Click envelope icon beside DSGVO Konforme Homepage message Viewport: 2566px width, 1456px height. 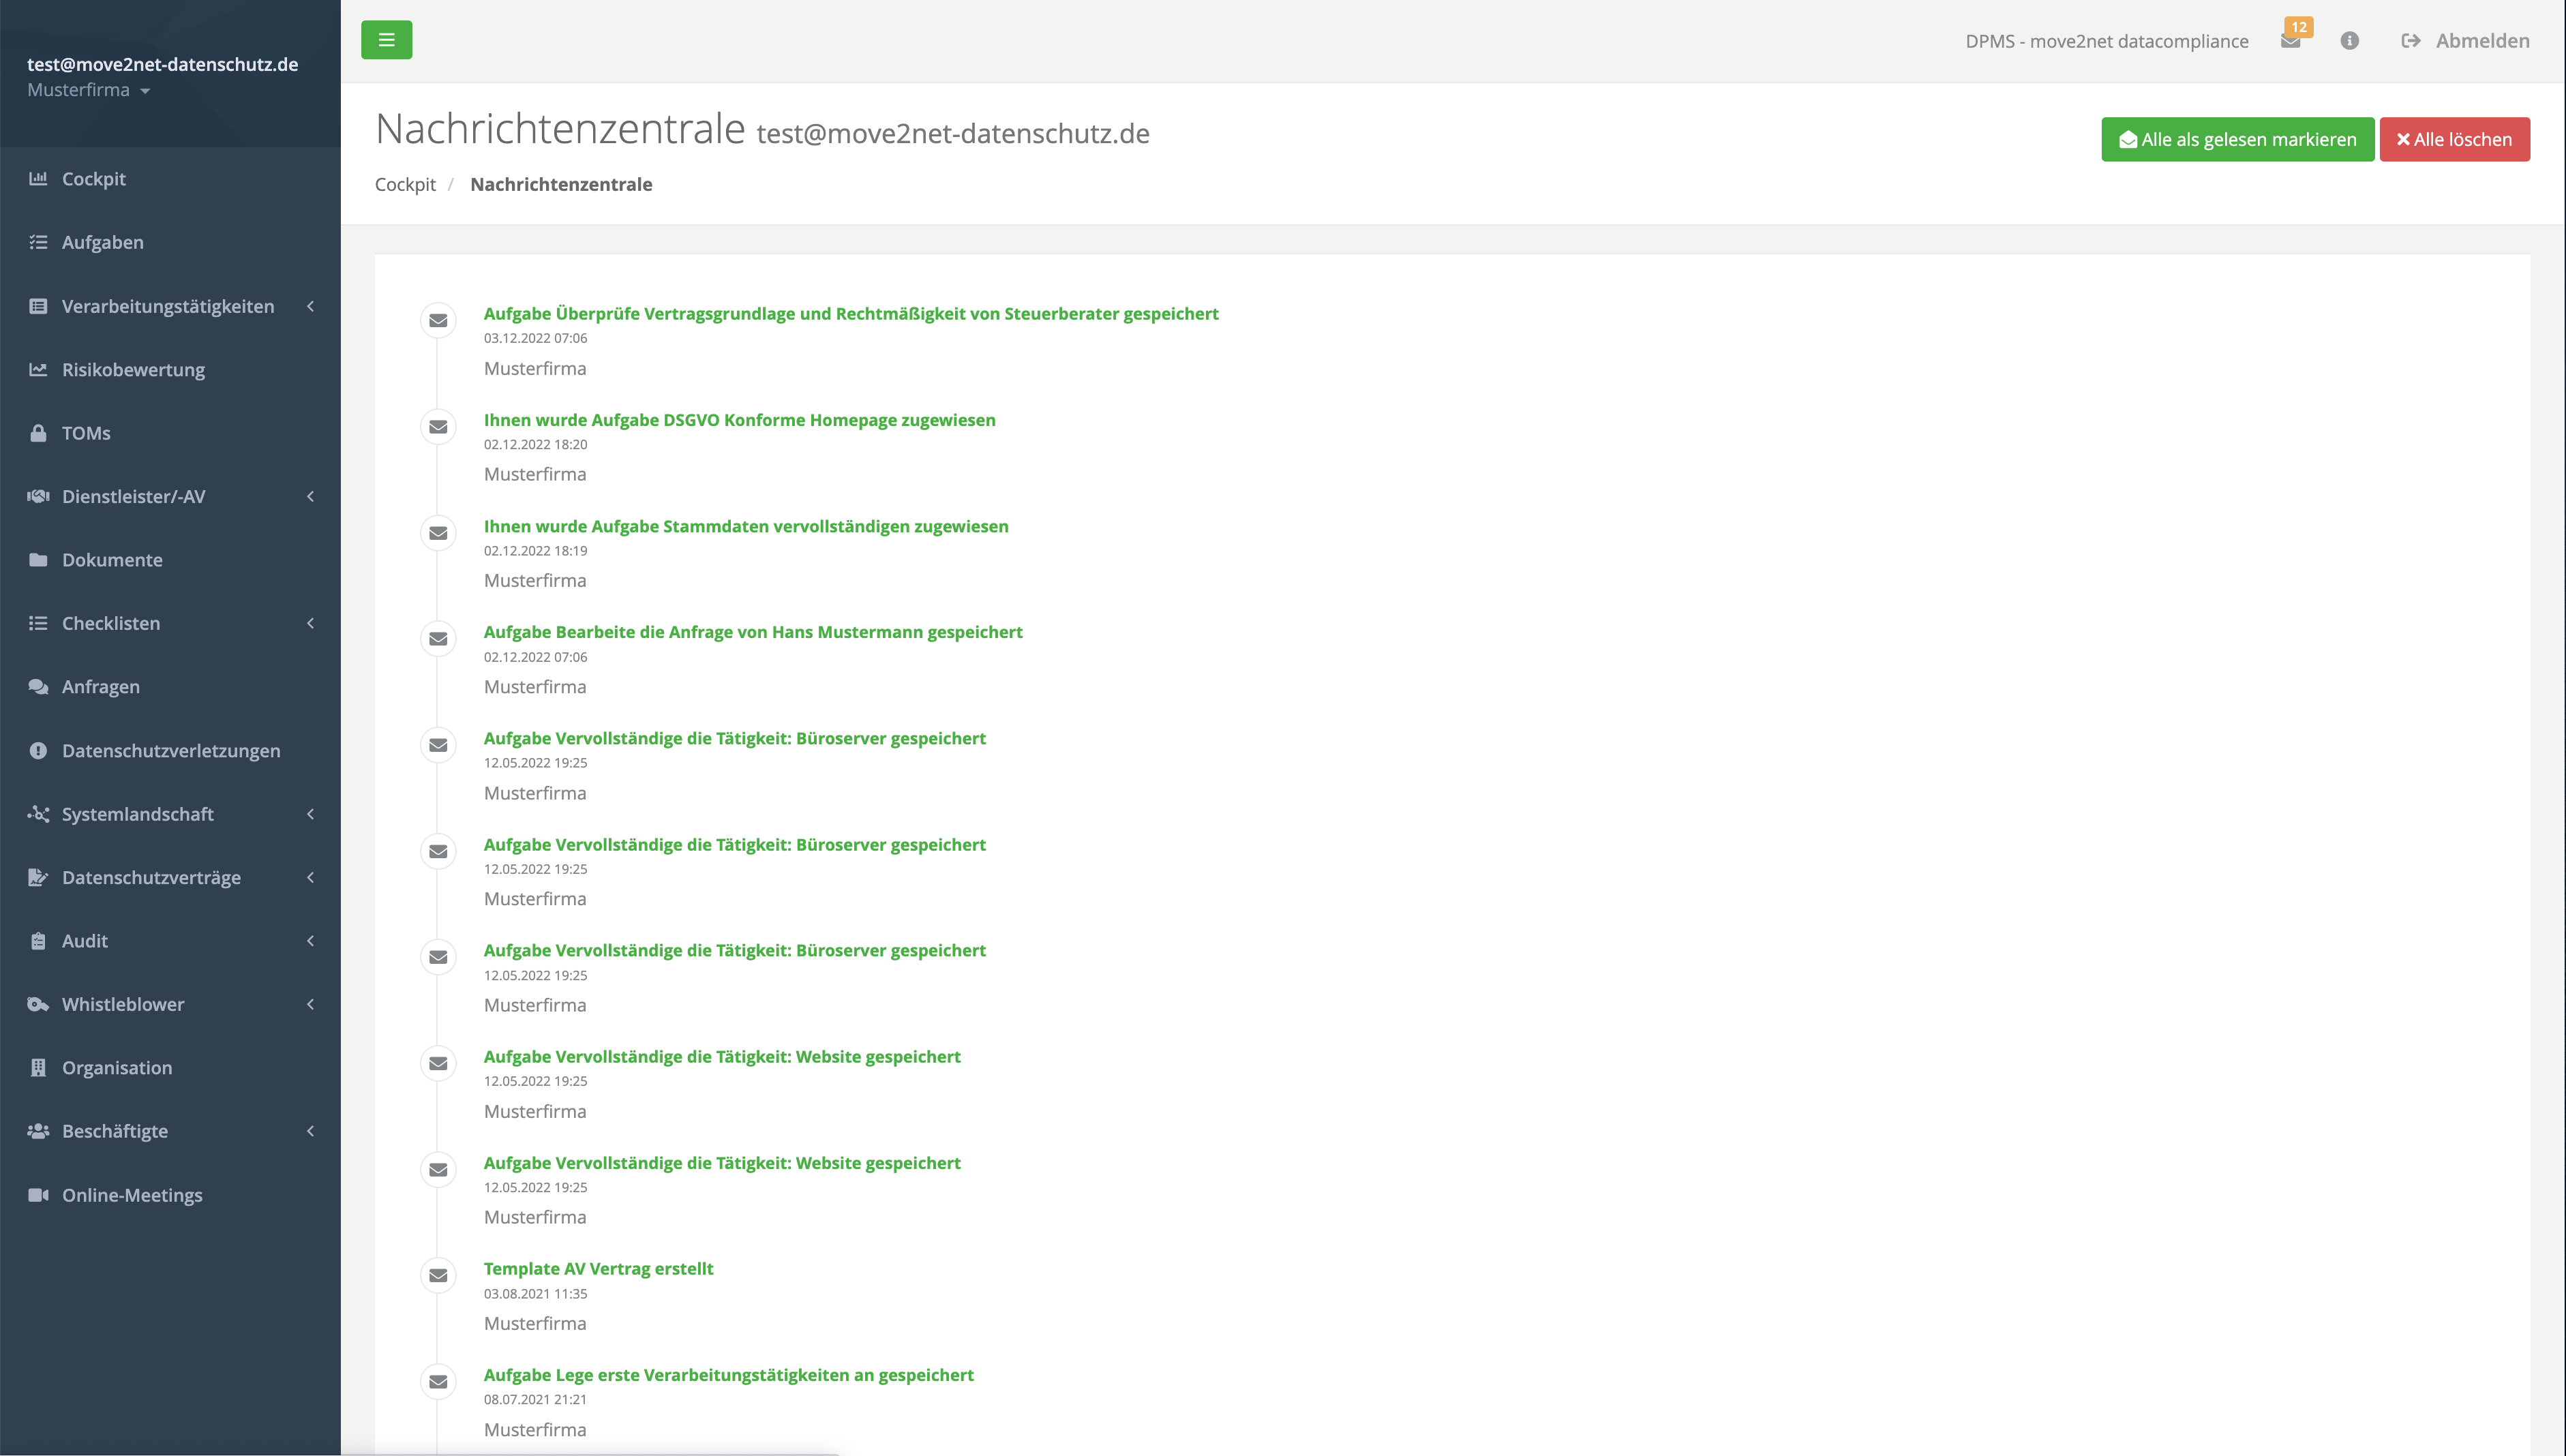point(438,427)
